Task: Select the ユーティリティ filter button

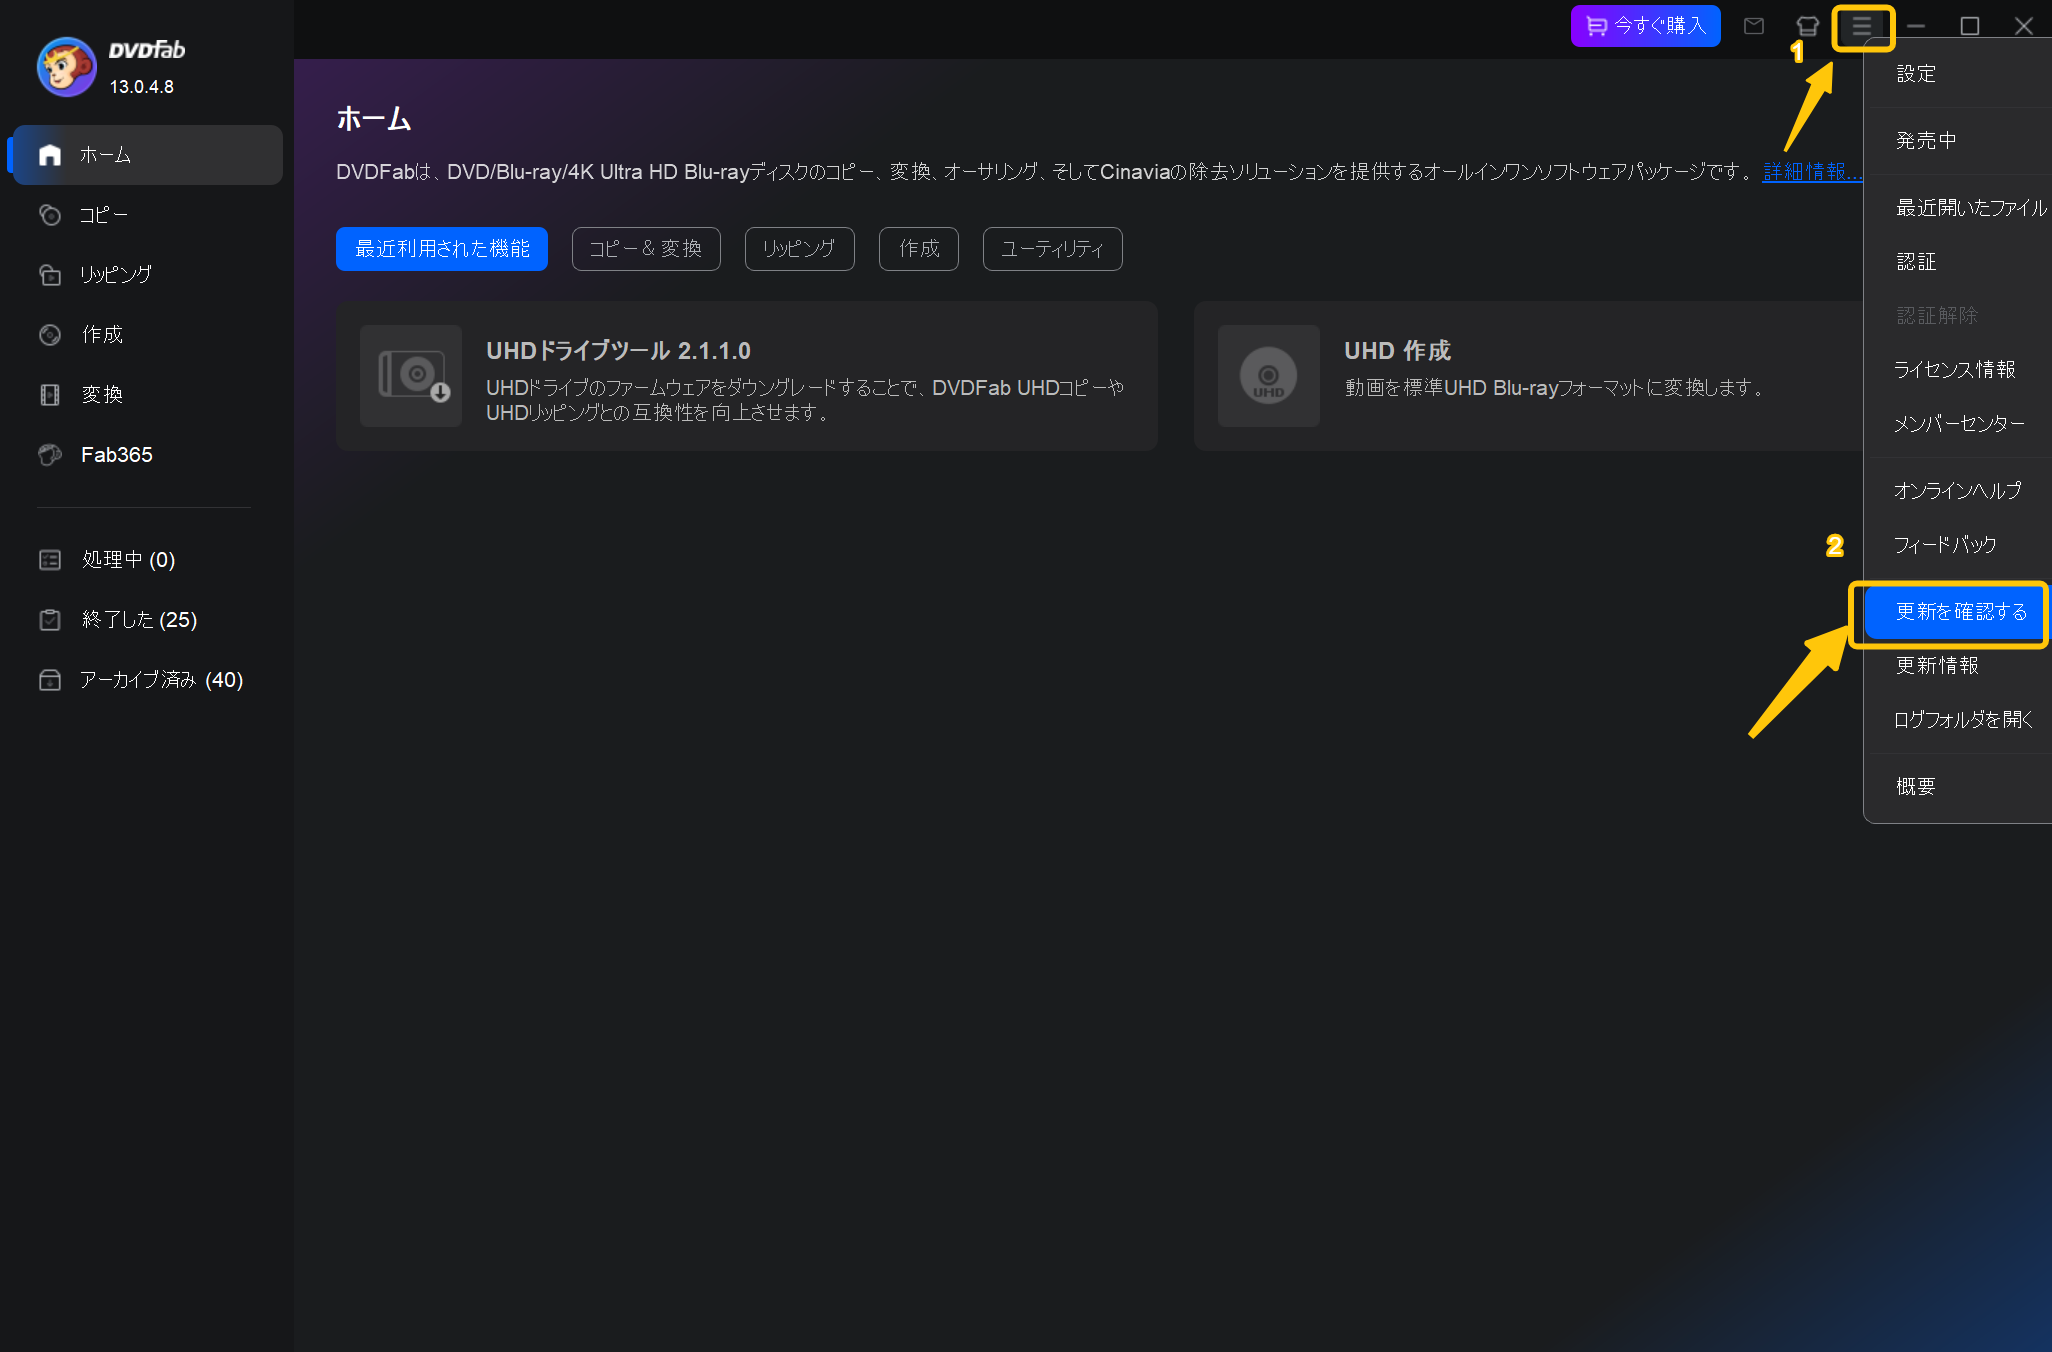Action: (x=1053, y=249)
